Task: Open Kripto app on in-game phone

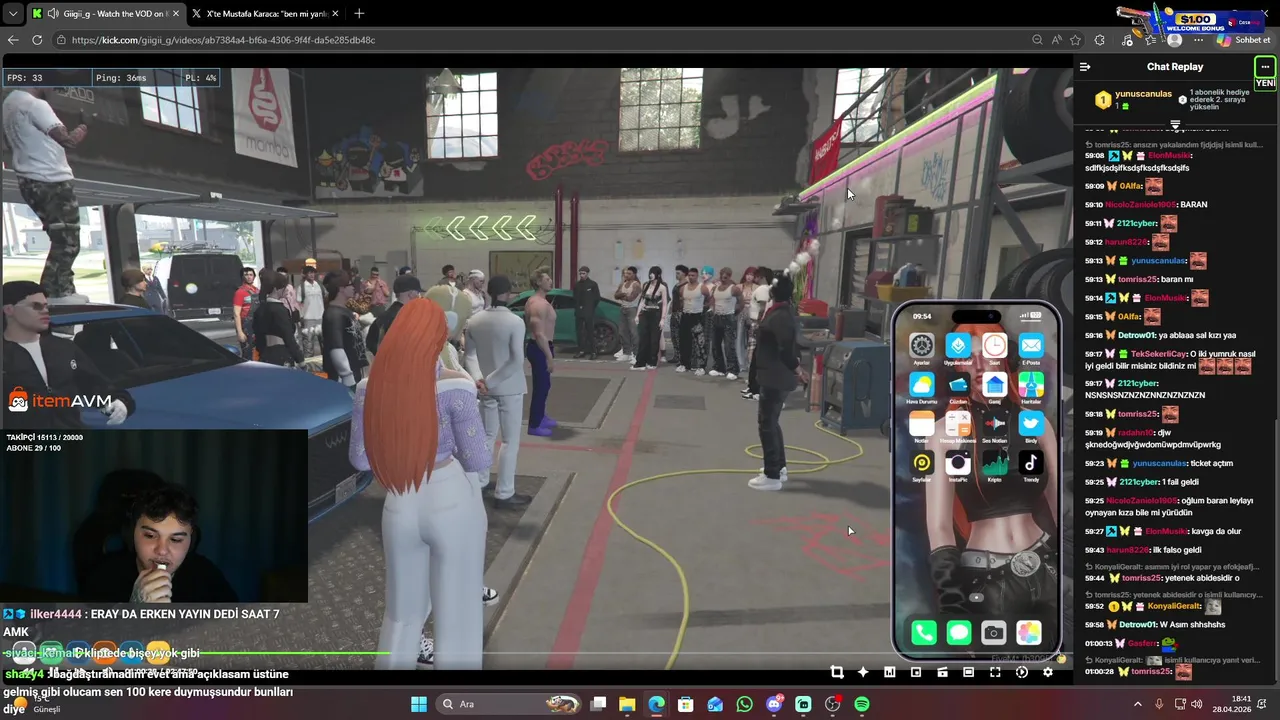Action: point(995,463)
